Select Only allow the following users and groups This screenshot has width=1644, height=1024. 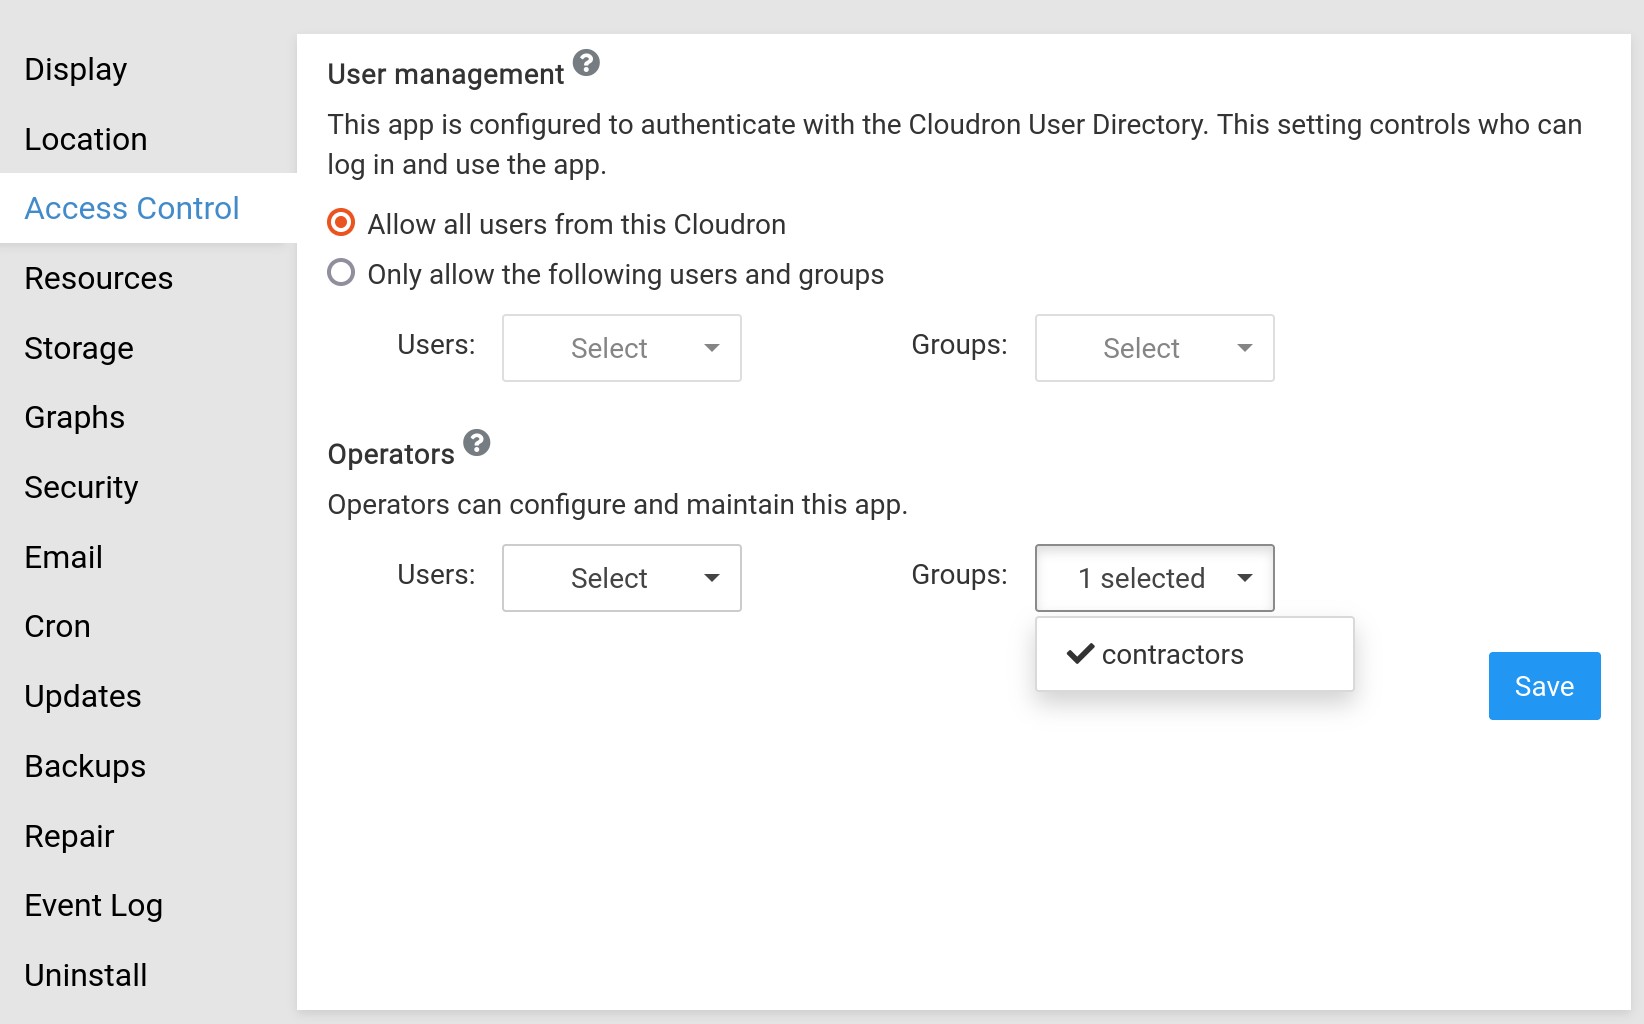341,273
